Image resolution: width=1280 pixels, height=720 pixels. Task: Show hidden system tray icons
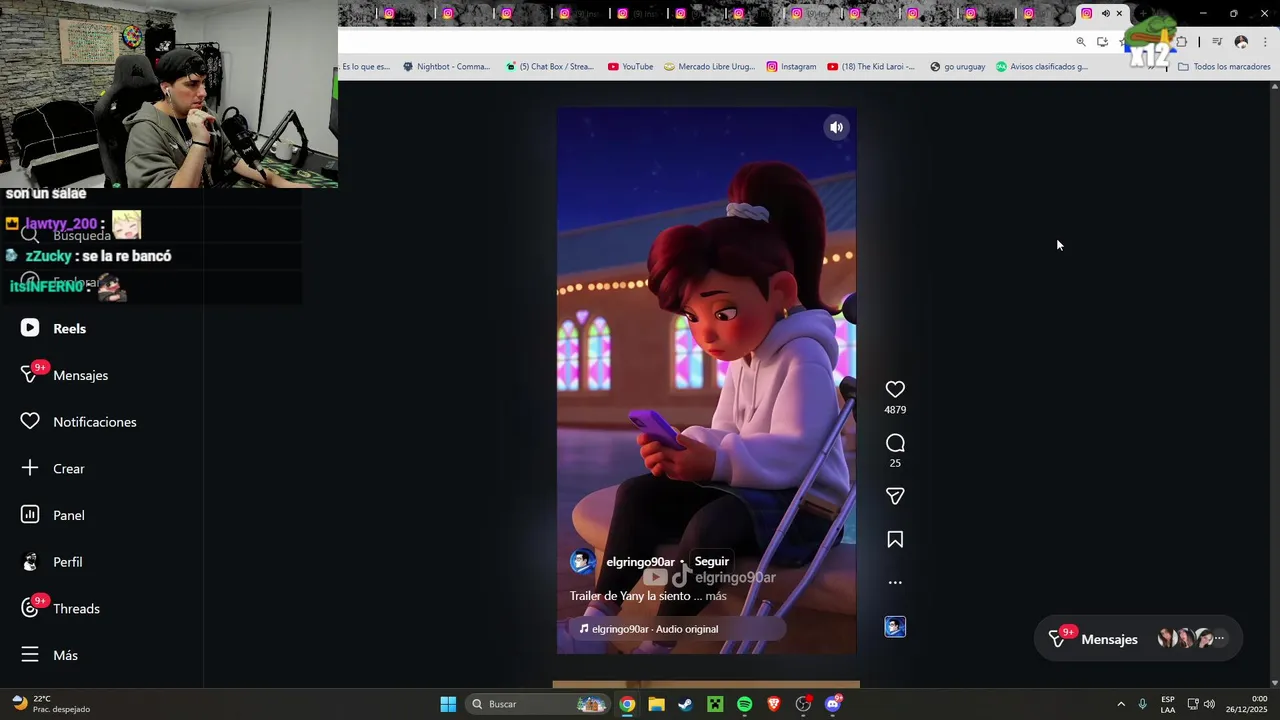click(x=1121, y=704)
